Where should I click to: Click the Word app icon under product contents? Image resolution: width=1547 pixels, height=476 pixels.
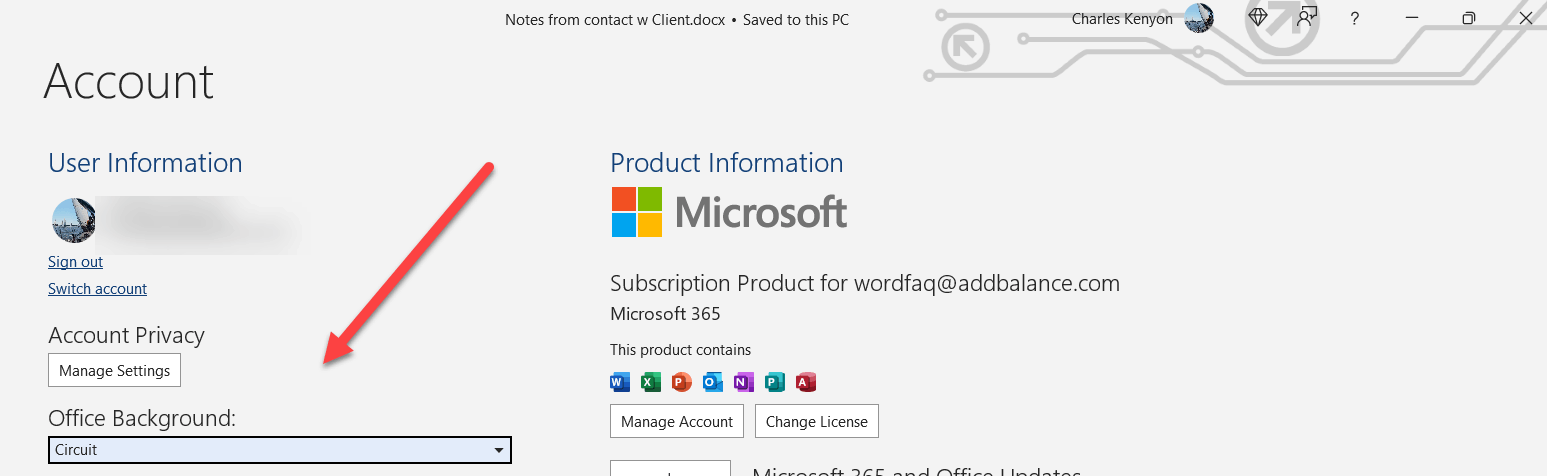tap(620, 381)
